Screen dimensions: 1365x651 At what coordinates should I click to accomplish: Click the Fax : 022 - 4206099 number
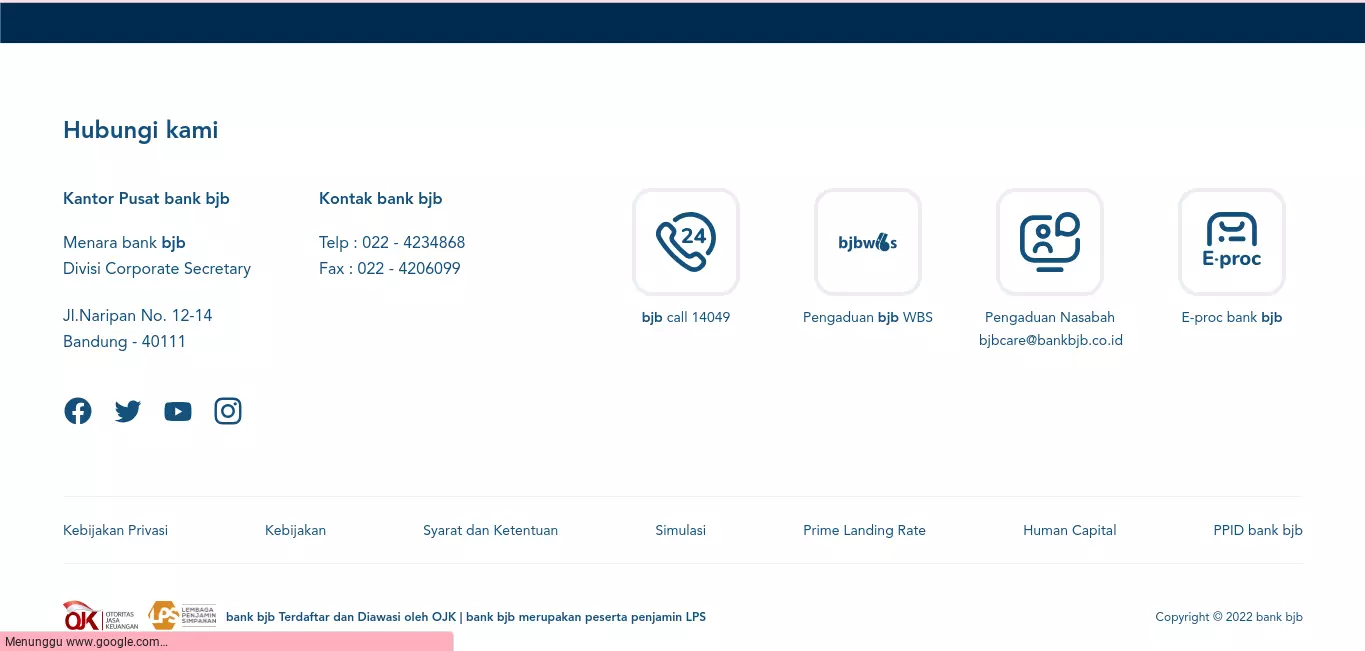click(390, 268)
